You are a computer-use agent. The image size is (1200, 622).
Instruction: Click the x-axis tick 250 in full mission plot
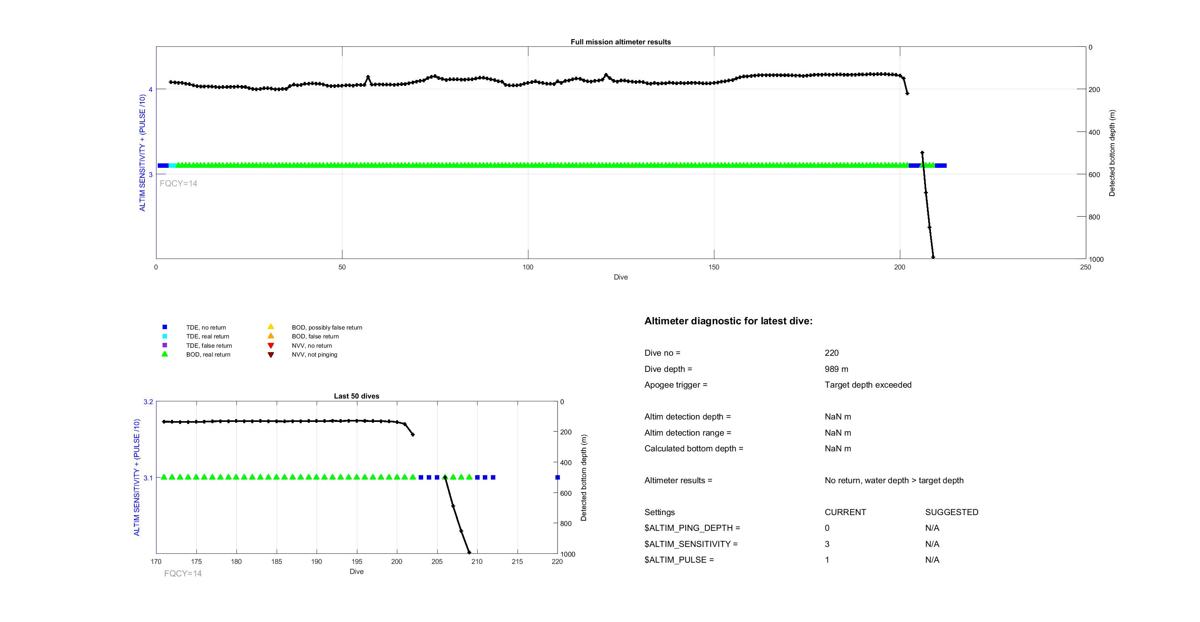[1085, 267]
